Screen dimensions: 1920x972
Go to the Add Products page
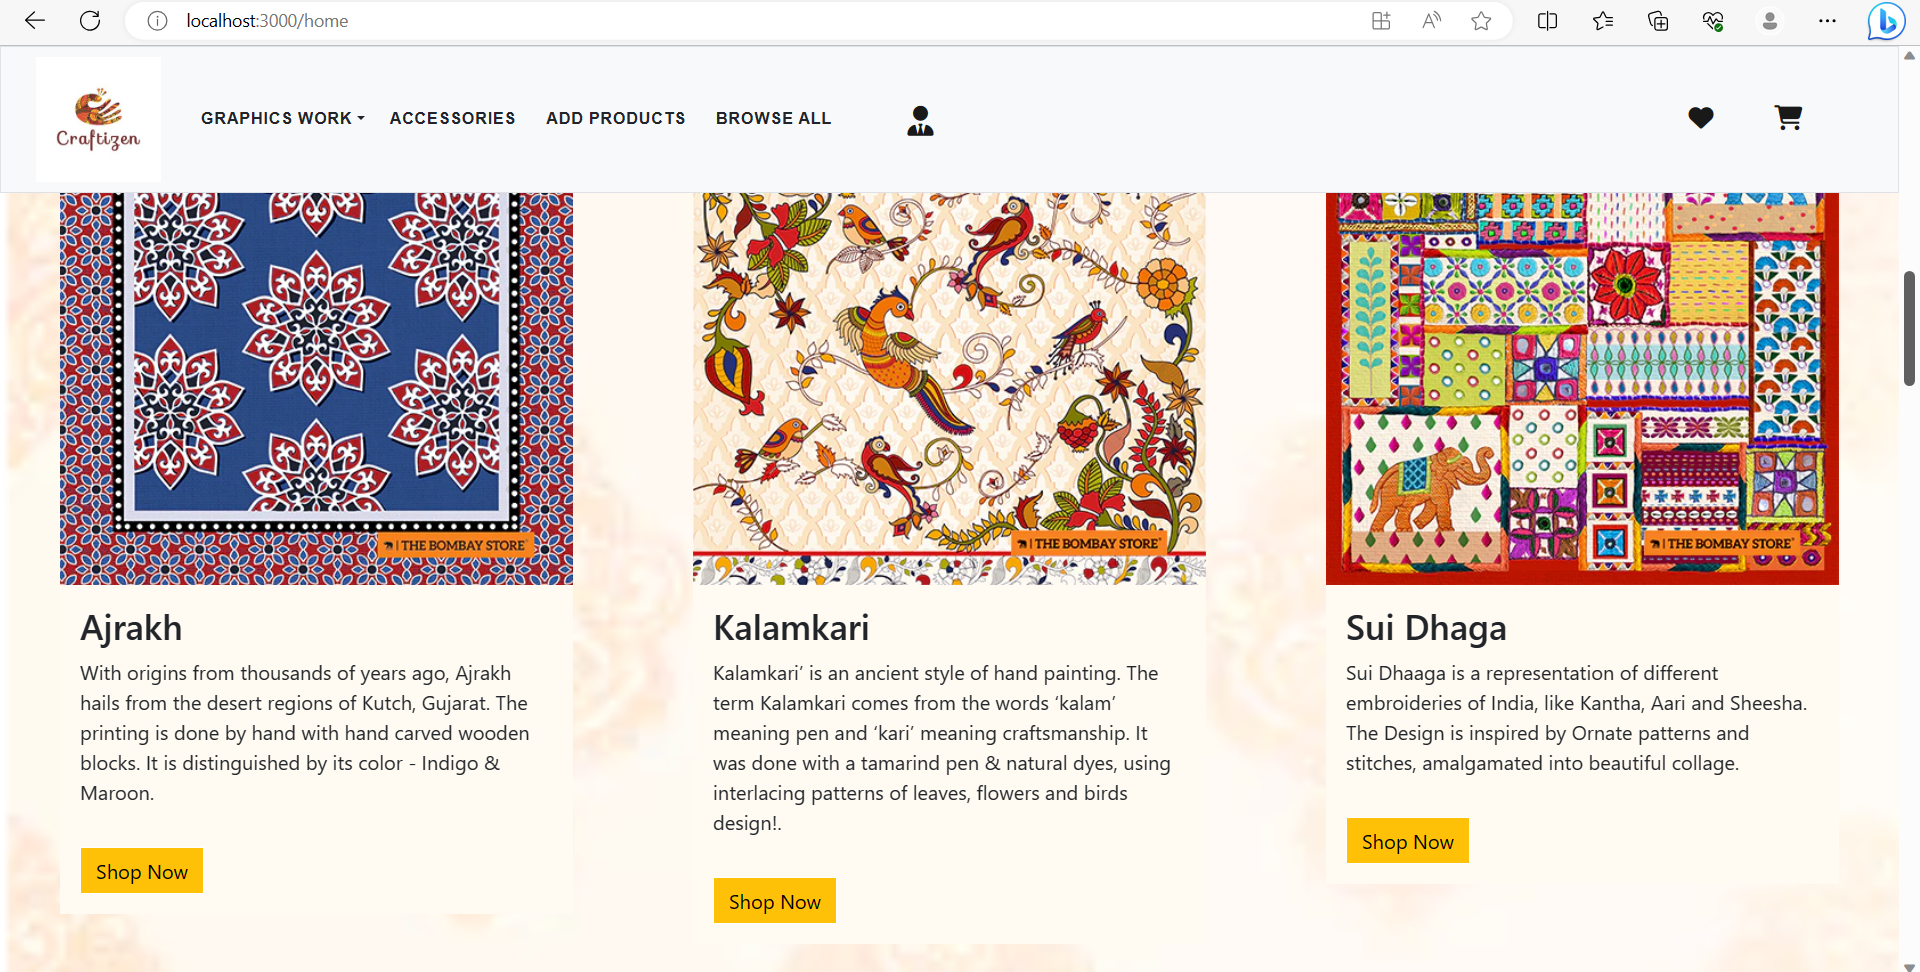point(616,118)
